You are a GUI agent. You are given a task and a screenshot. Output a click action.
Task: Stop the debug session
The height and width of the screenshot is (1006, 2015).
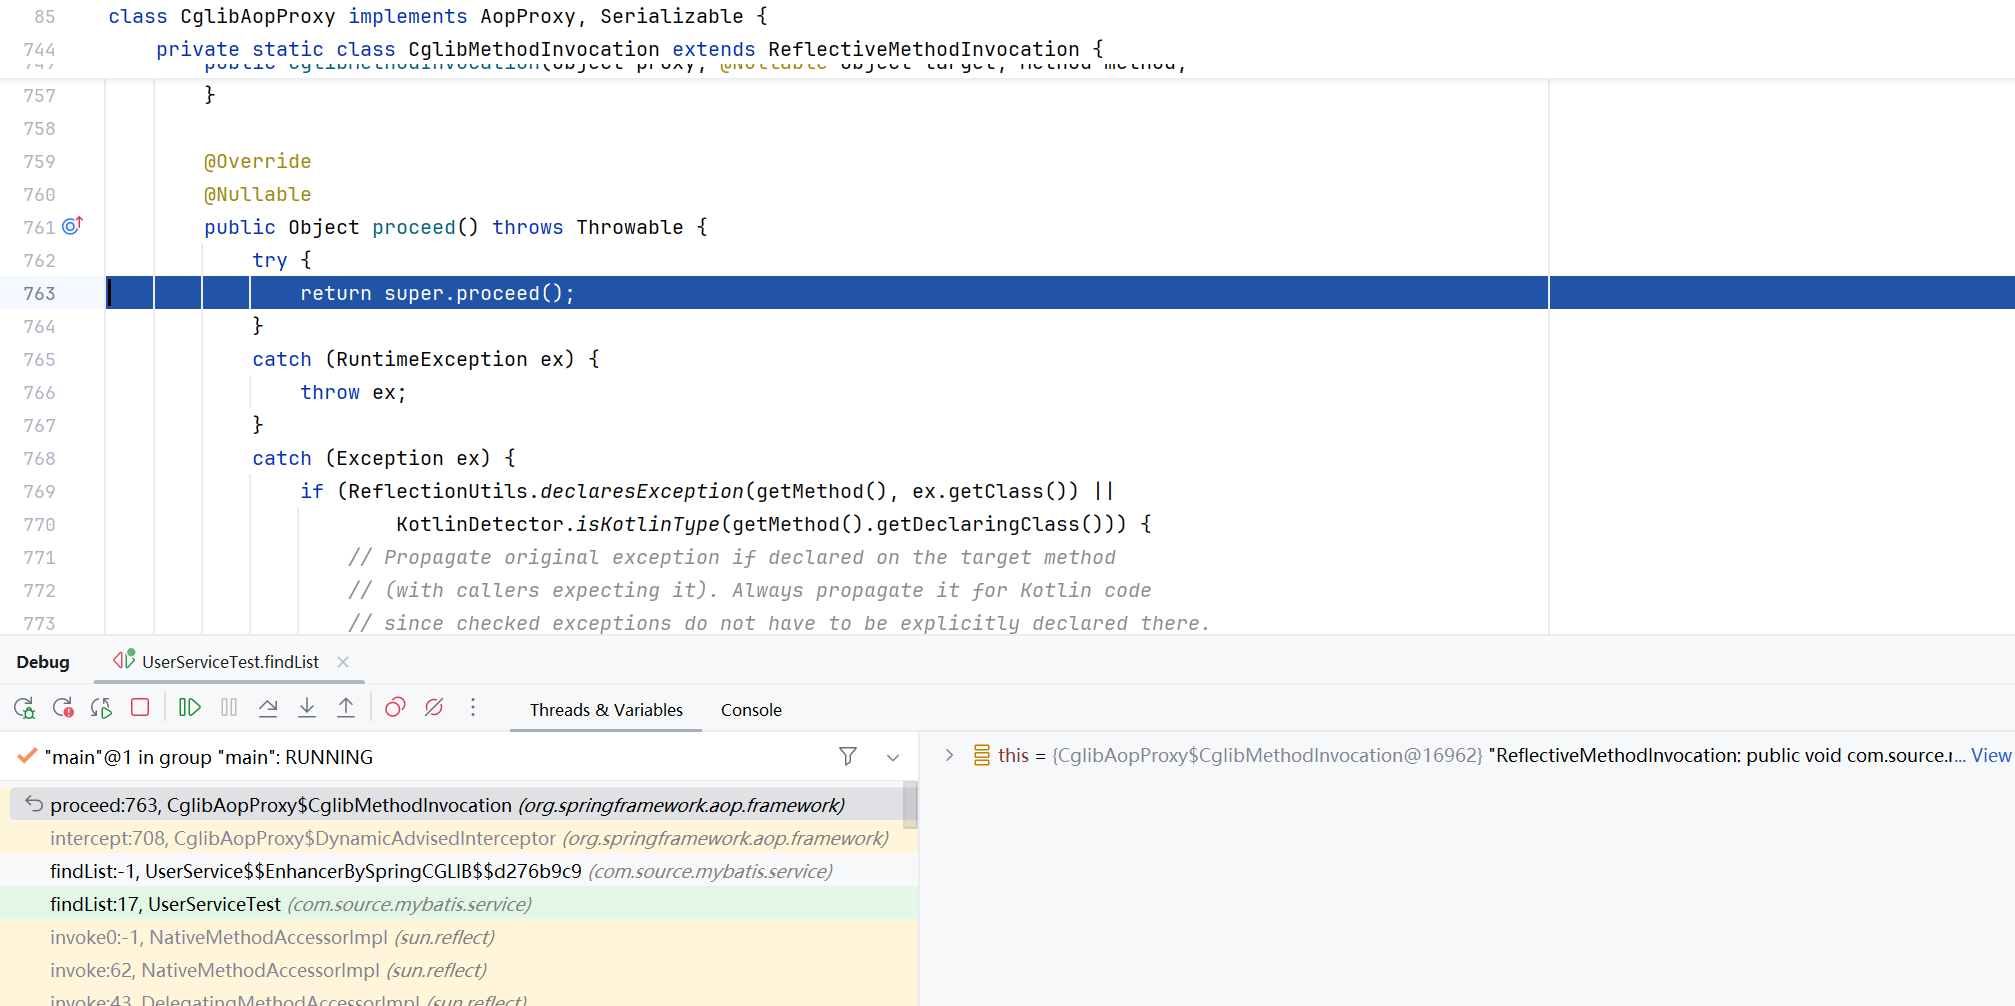[140, 708]
